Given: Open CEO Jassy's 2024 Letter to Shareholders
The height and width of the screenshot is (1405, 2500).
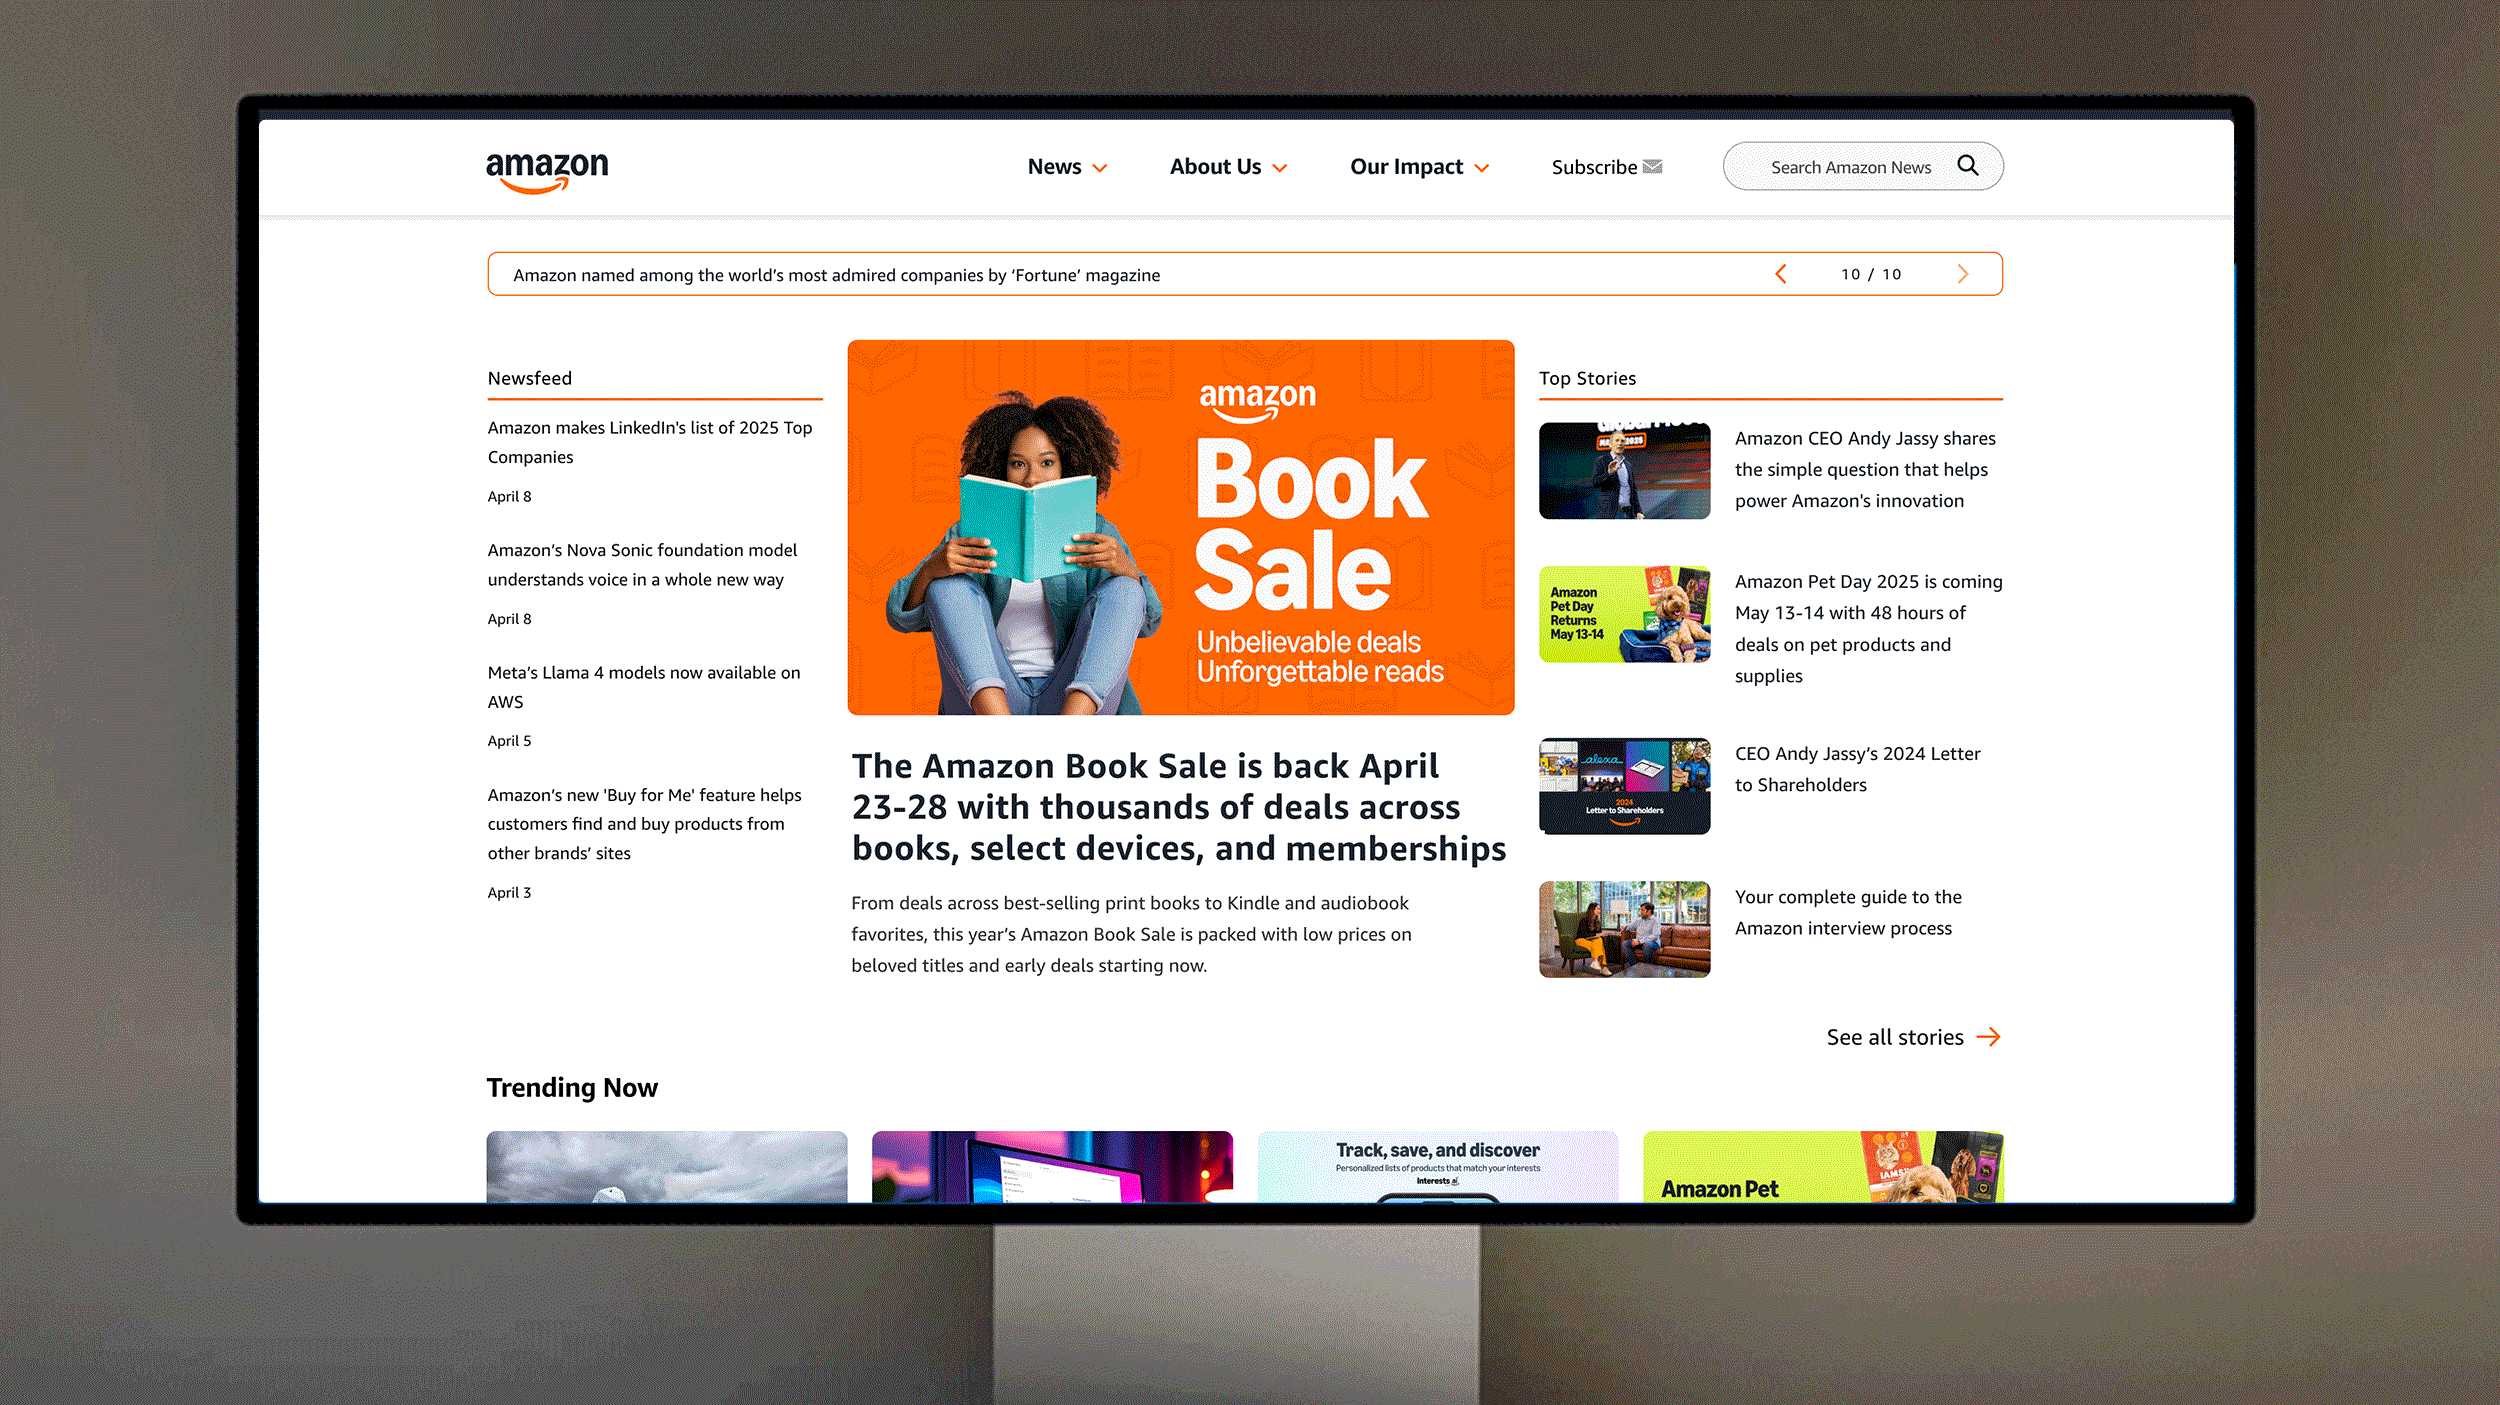Looking at the screenshot, I should pos(1856,769).
